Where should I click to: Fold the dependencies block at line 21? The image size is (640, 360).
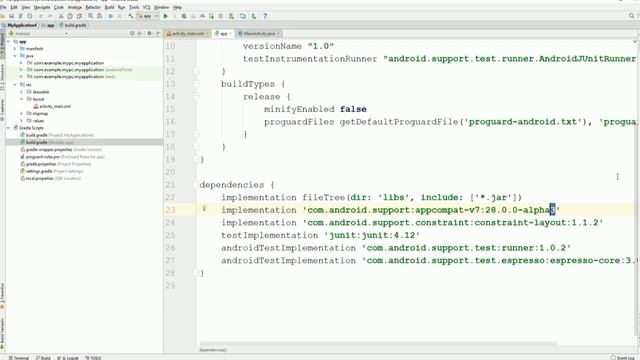click(x=196, y=185)
